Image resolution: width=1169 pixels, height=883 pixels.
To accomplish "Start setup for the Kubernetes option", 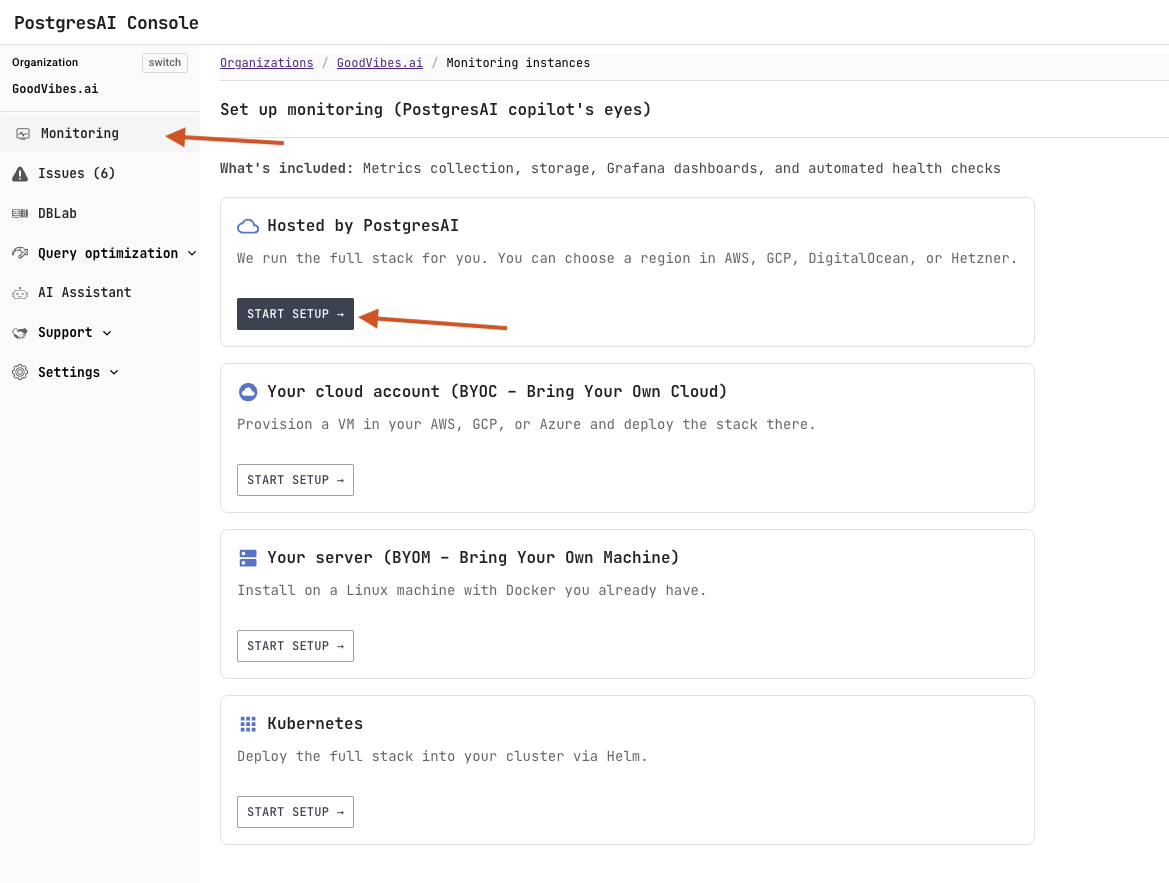I will tap(295, 811).
